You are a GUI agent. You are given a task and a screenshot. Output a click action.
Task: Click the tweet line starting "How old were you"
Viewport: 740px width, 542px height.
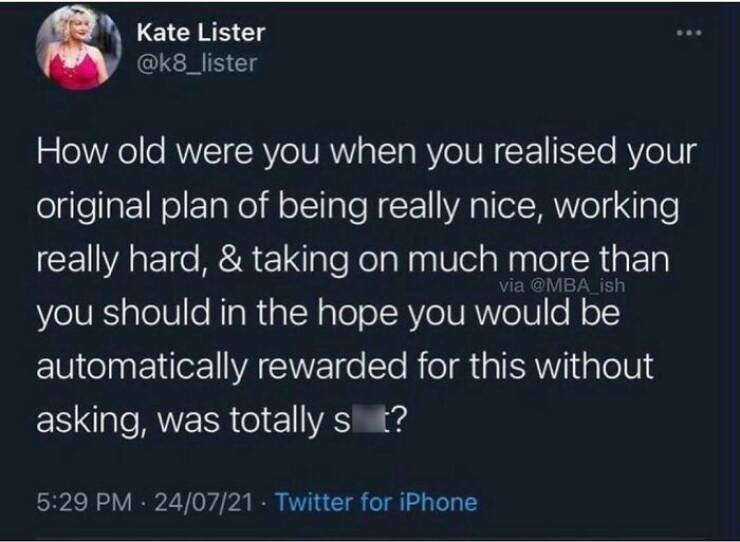365,159
